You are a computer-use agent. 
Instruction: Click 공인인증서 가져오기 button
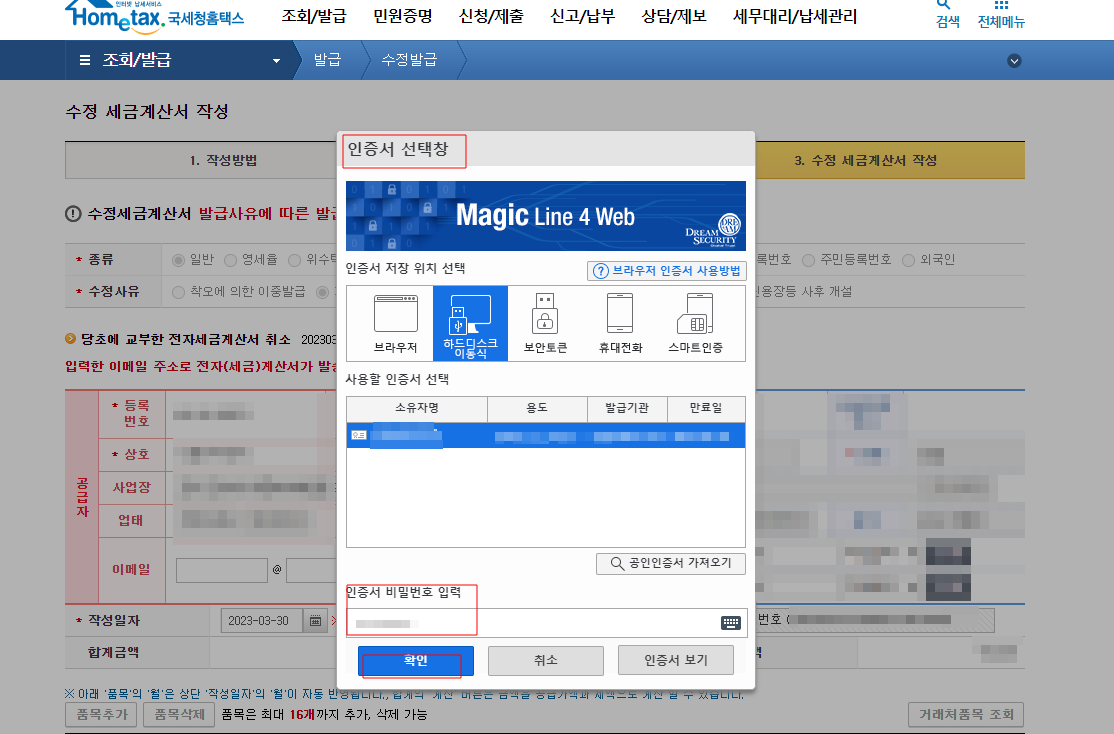pyautogui.click(x=671, y=563)
